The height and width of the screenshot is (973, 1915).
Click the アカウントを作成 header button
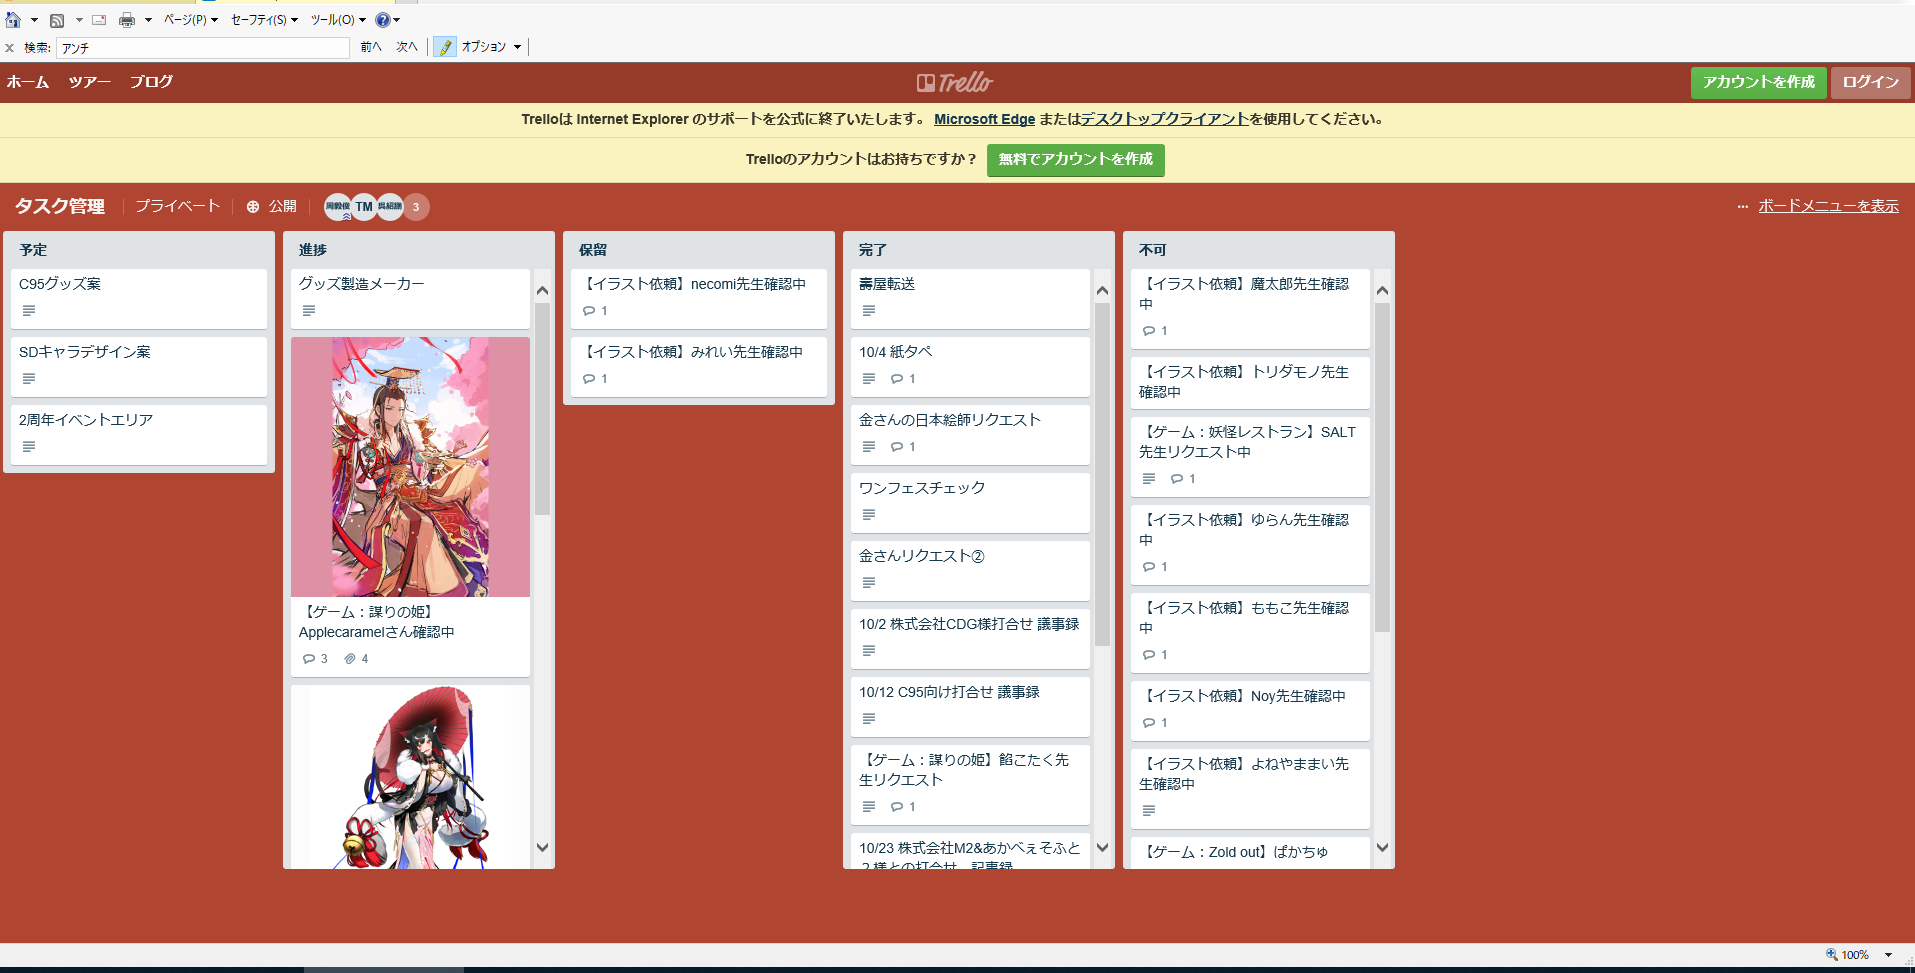[1759, 82]
